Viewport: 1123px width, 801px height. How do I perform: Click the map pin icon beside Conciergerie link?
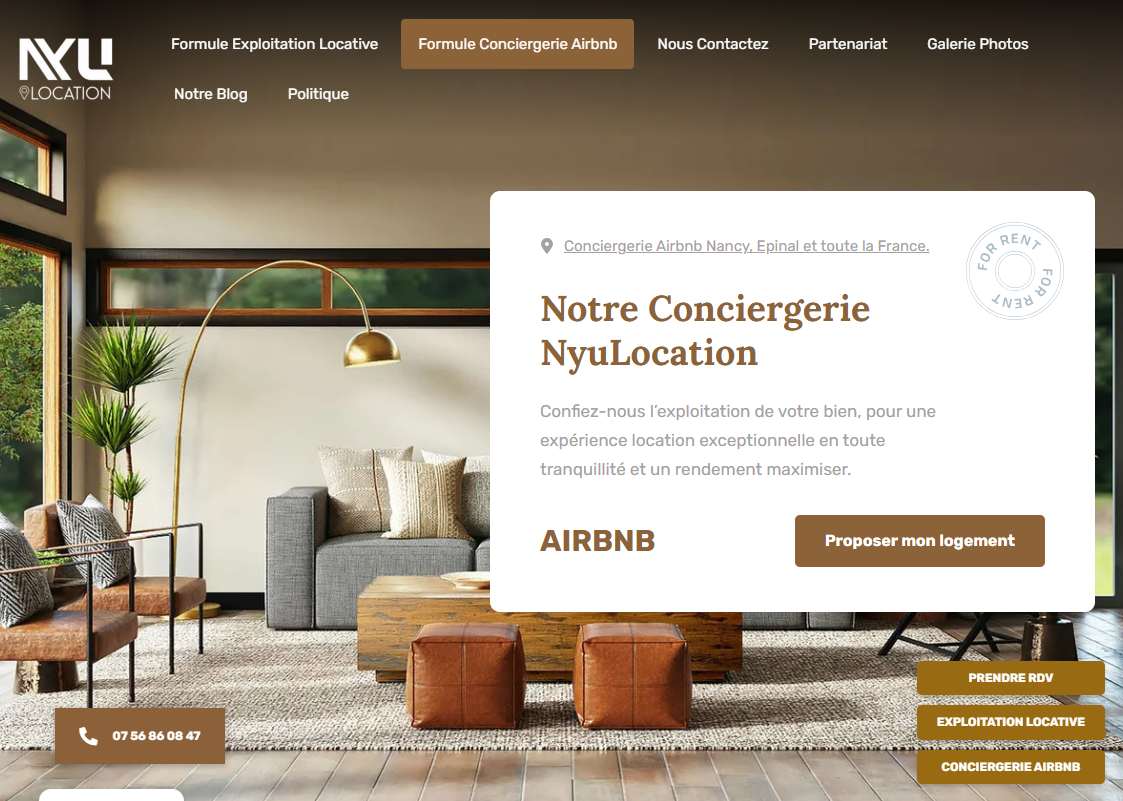[x=546, y=246]
